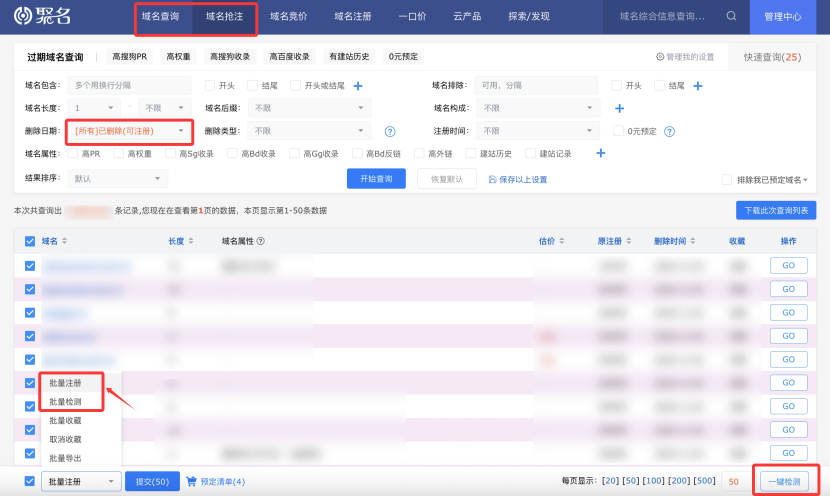
Task: Click the help icon beside 0元预定 checkbox
Action: point(670,131)
